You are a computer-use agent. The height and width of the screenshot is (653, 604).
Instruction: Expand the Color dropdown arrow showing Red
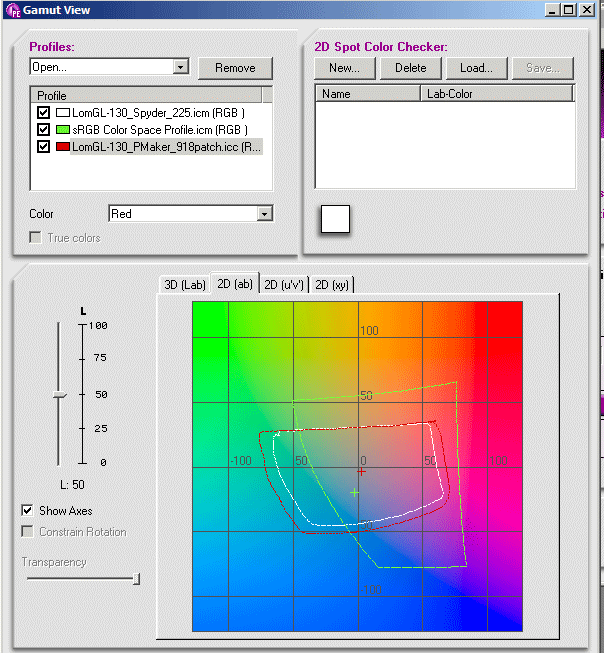point(264,214)
